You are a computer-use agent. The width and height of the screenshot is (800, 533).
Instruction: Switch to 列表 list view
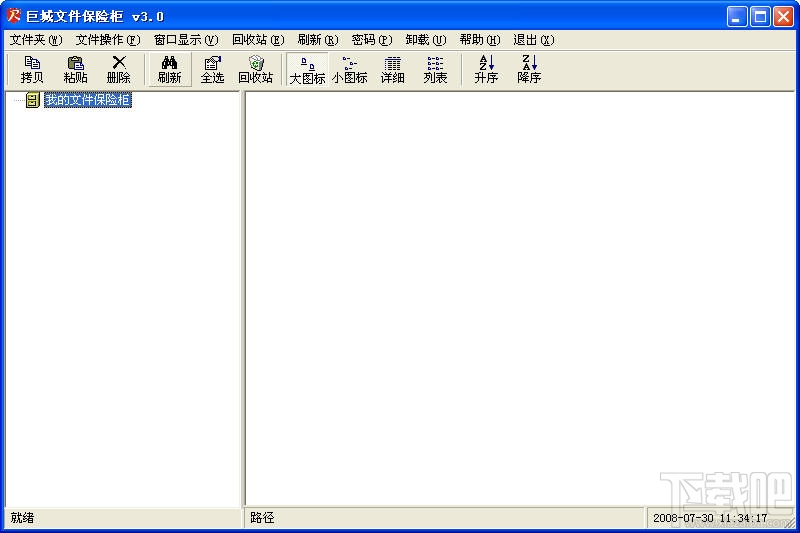(435, 69)
